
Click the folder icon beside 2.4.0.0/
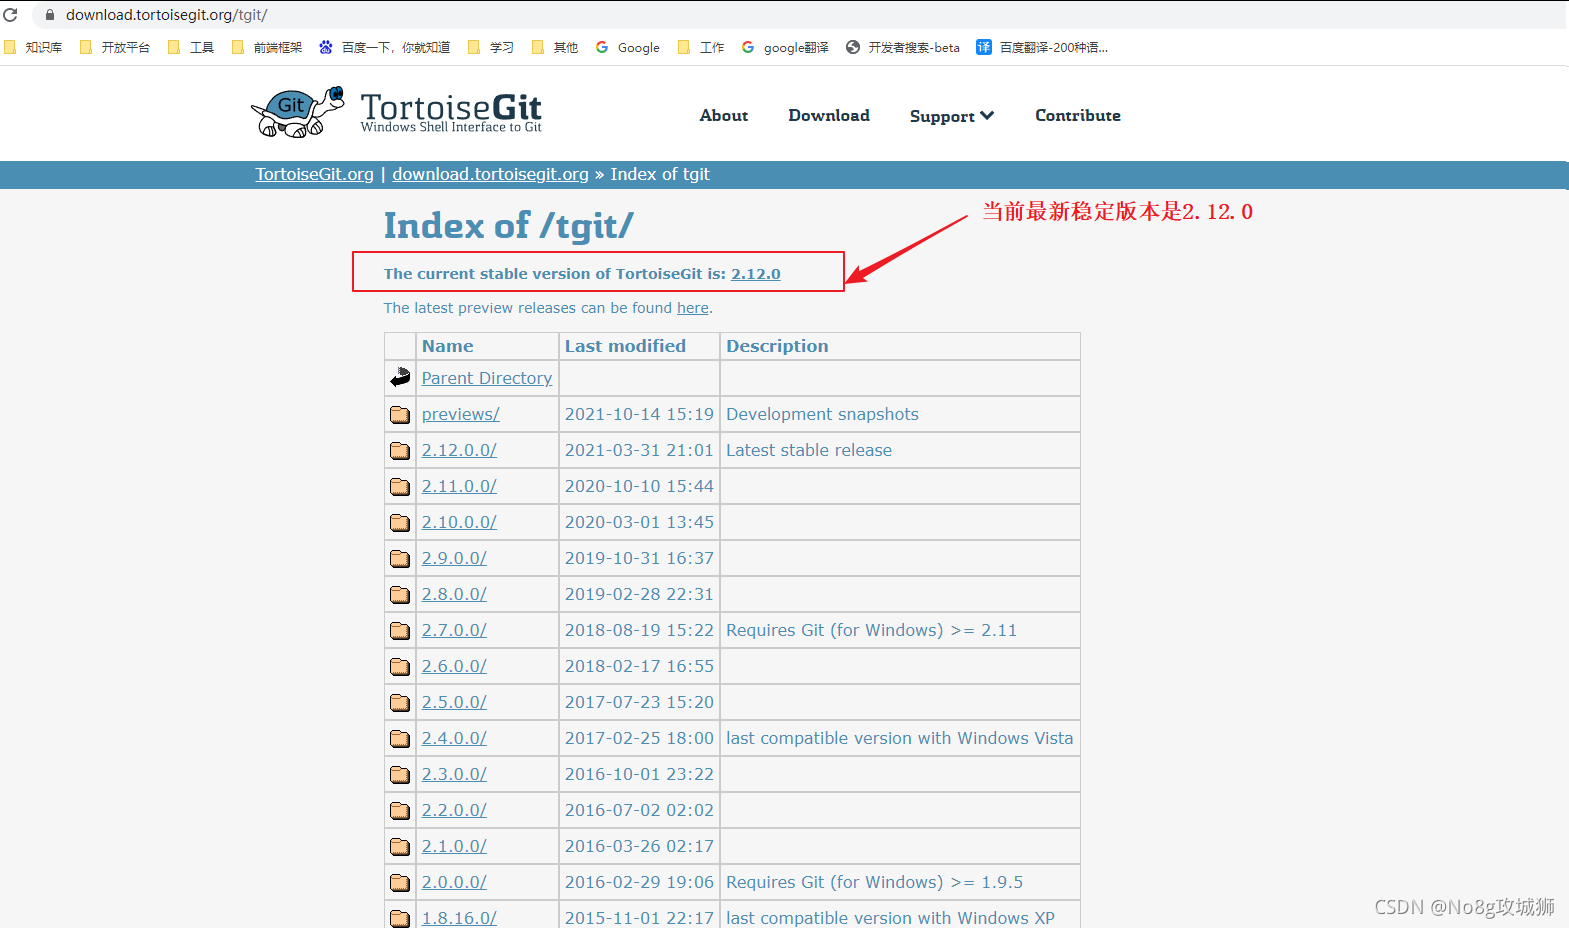[400, 738]
